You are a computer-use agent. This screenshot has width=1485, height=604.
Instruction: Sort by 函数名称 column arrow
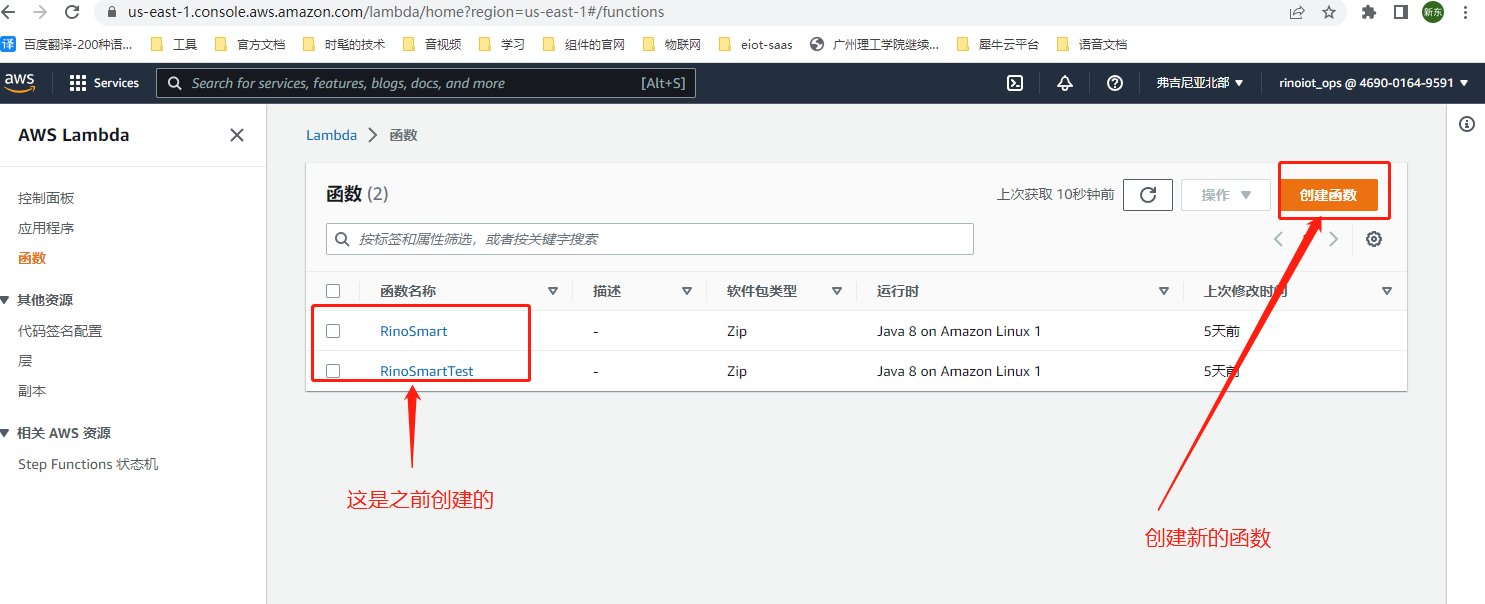(x=553, y=291)
